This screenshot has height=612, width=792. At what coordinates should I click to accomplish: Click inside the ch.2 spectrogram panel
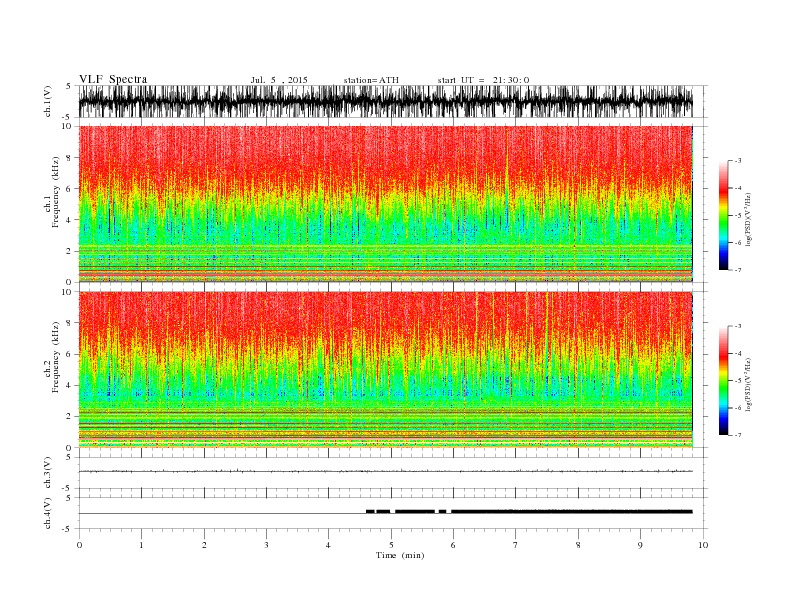click(386, 370)
